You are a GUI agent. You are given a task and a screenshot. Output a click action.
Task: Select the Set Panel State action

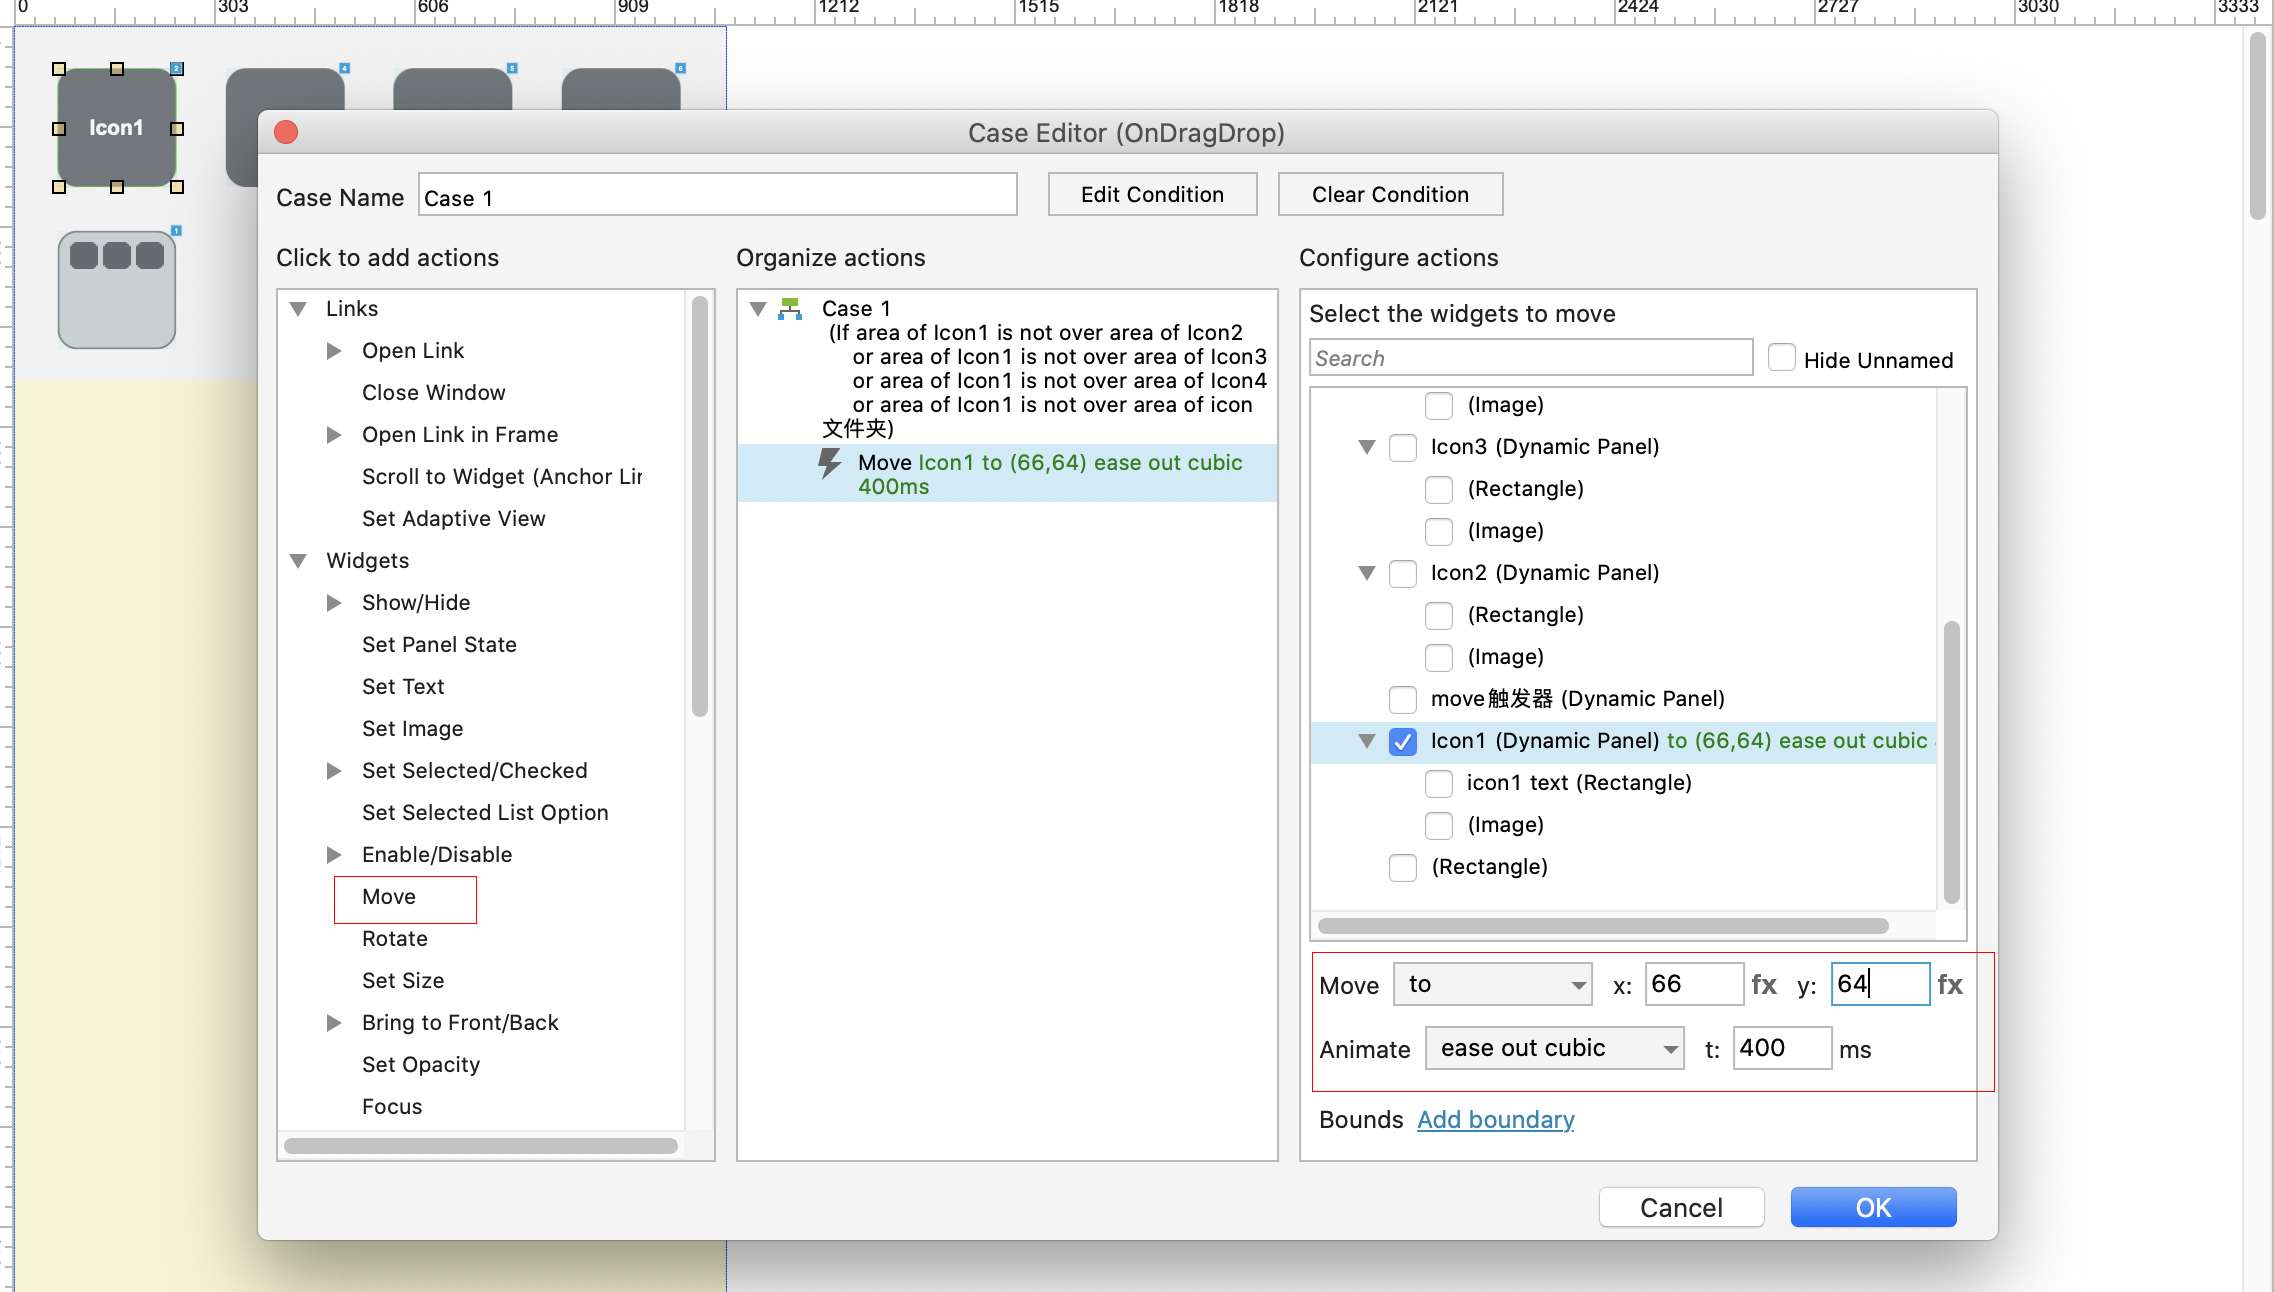(439, 645)
